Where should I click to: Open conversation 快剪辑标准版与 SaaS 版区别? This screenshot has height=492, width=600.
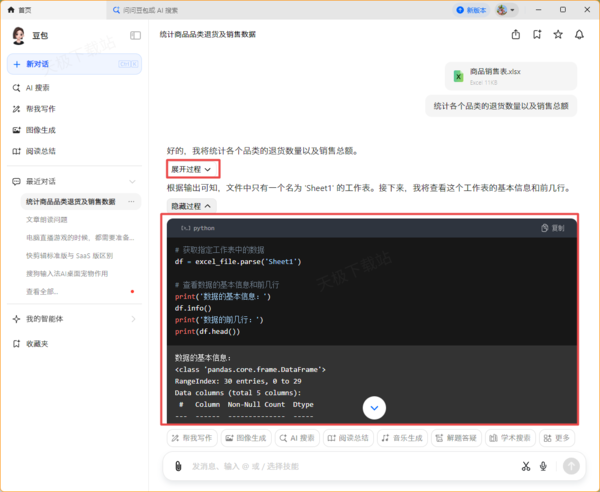(x=69, y=256)
